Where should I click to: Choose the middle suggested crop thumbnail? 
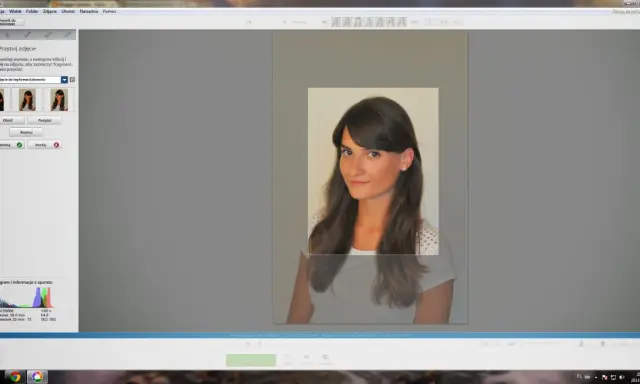tap(27, 100)
